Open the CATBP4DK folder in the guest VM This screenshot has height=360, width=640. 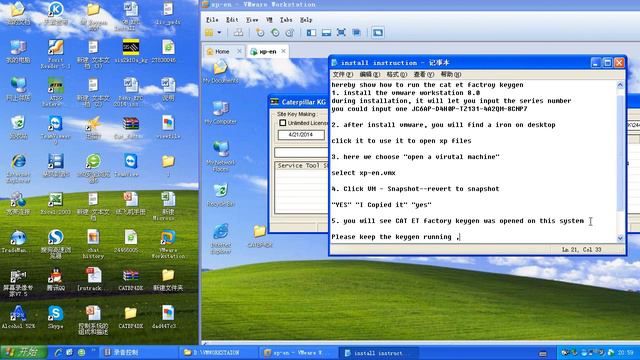point(260,236)
